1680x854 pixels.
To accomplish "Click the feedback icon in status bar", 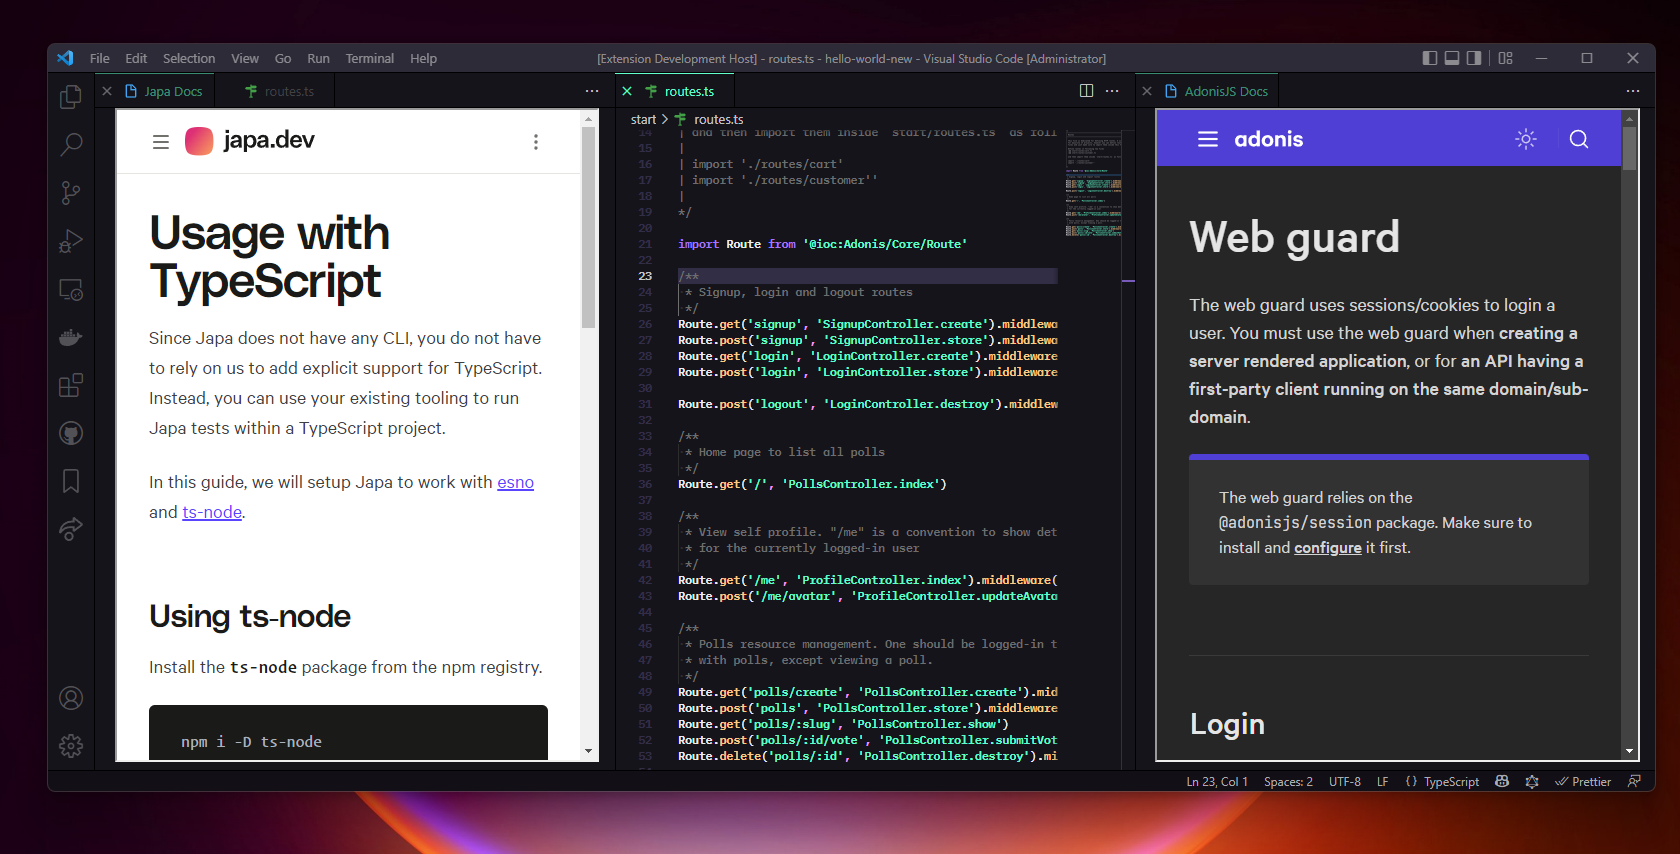I will click(x=1634, y=782).
